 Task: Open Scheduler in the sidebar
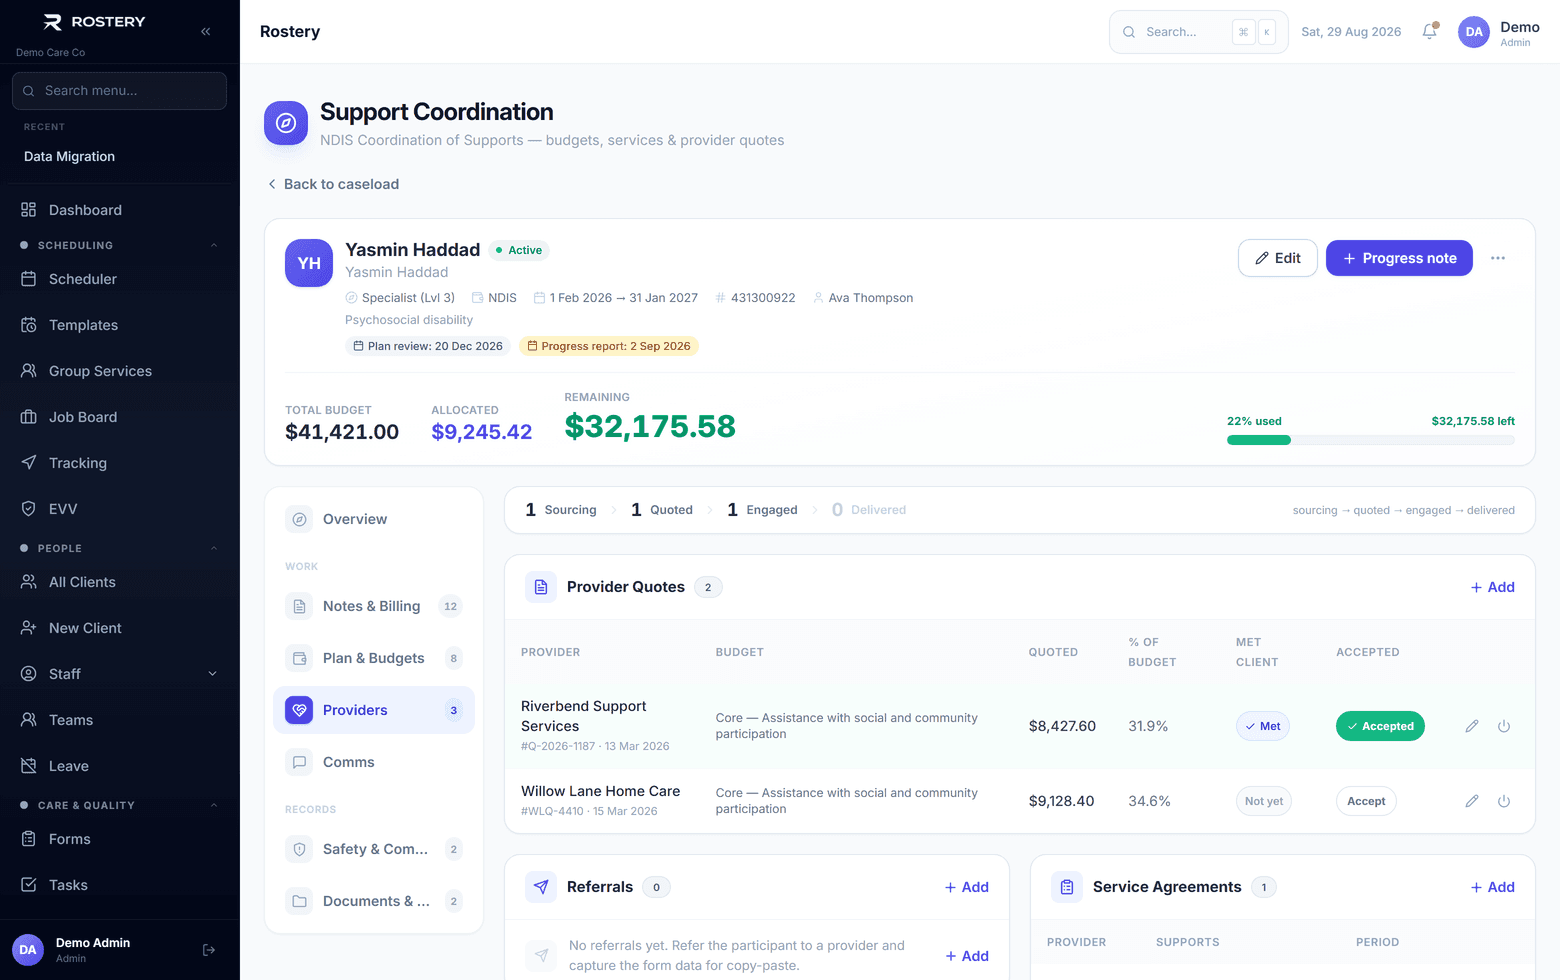[x=119, y=279]
